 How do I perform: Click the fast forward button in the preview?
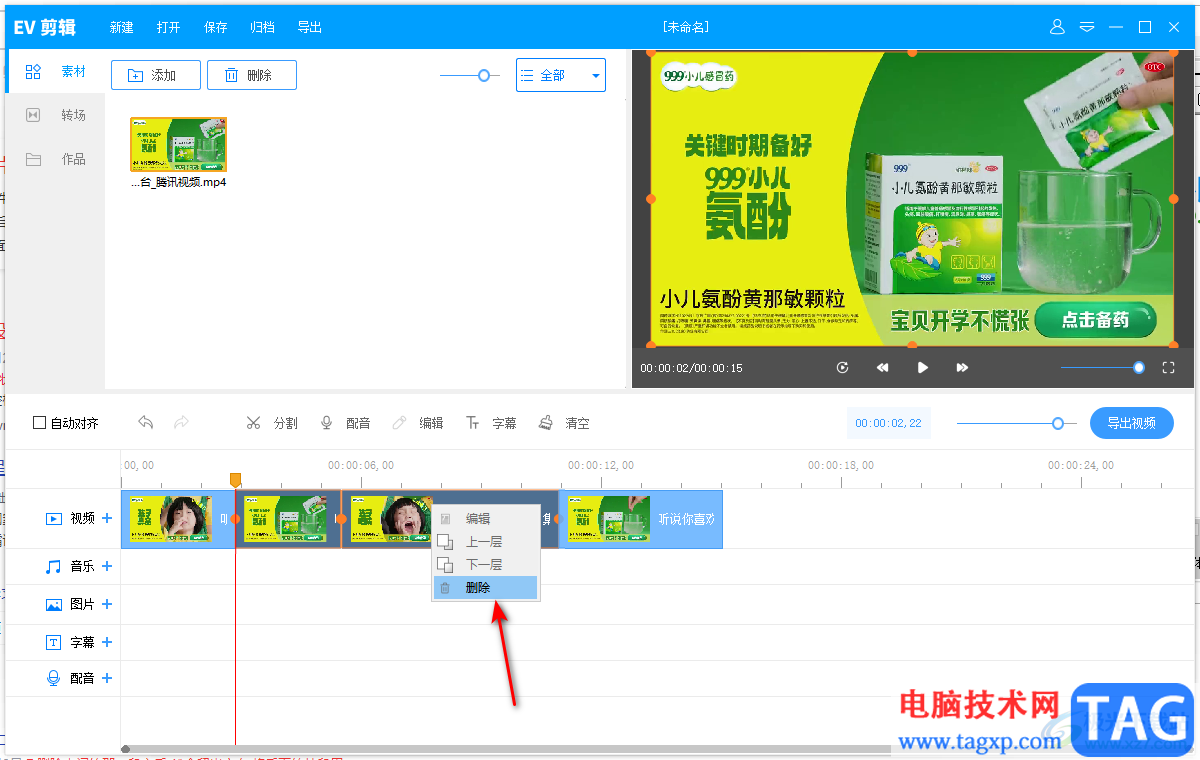point(962,368)
